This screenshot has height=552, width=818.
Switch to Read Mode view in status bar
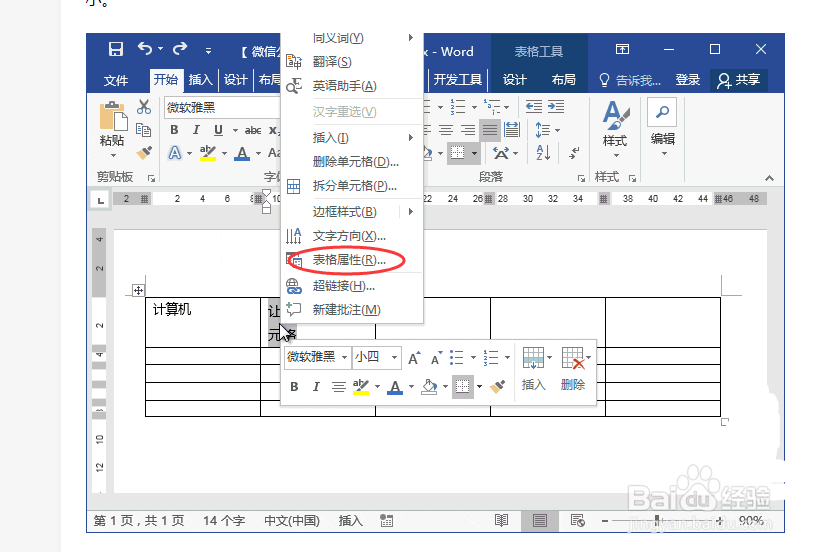tap(501, 520)
